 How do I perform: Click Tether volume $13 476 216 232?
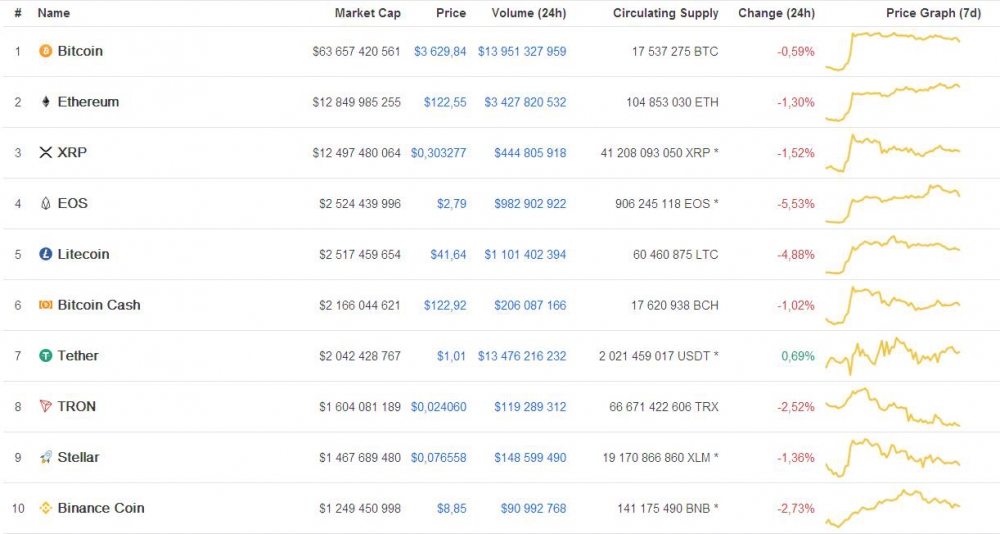522,356
